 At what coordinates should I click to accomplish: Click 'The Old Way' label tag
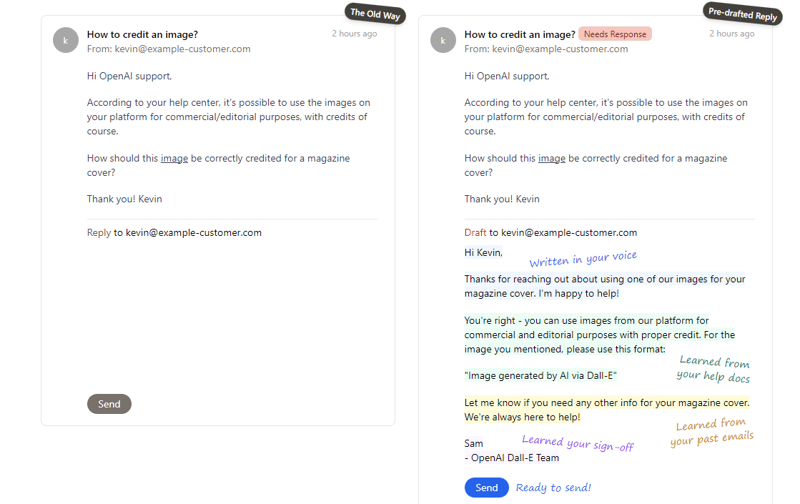click(x=375, y=14)
